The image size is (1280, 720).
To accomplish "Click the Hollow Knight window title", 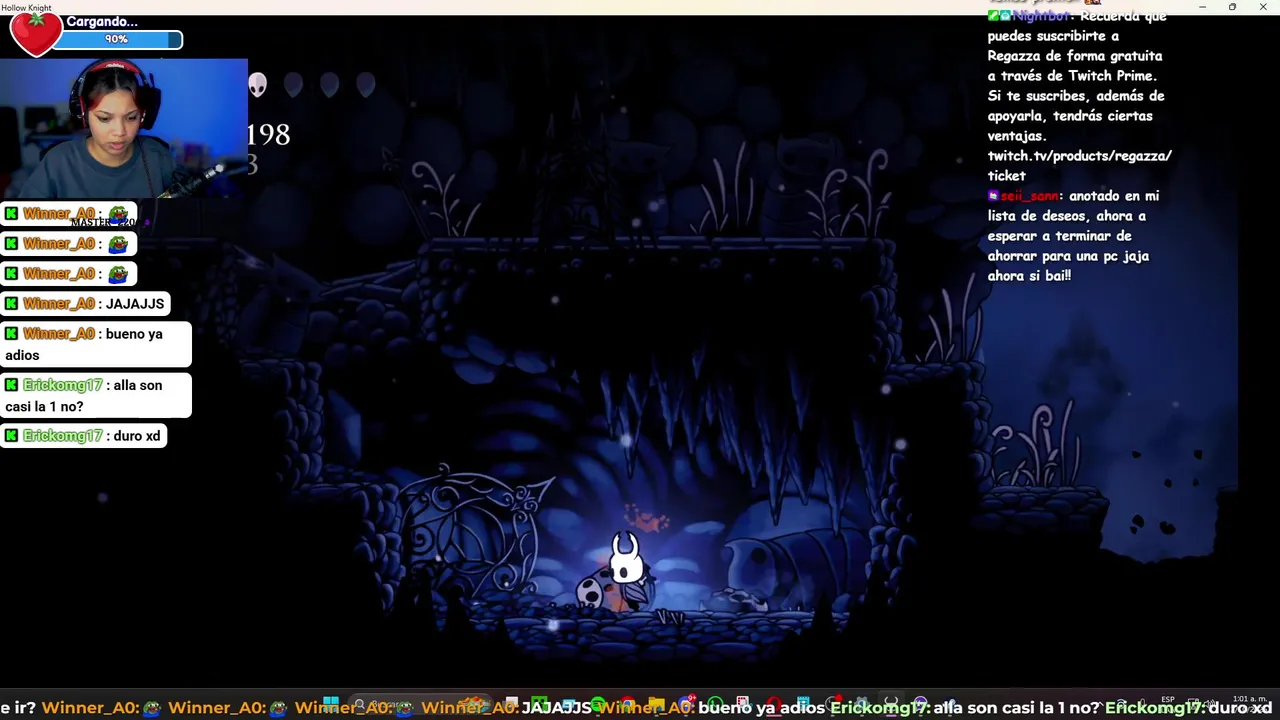I will (x=27, y=7).
